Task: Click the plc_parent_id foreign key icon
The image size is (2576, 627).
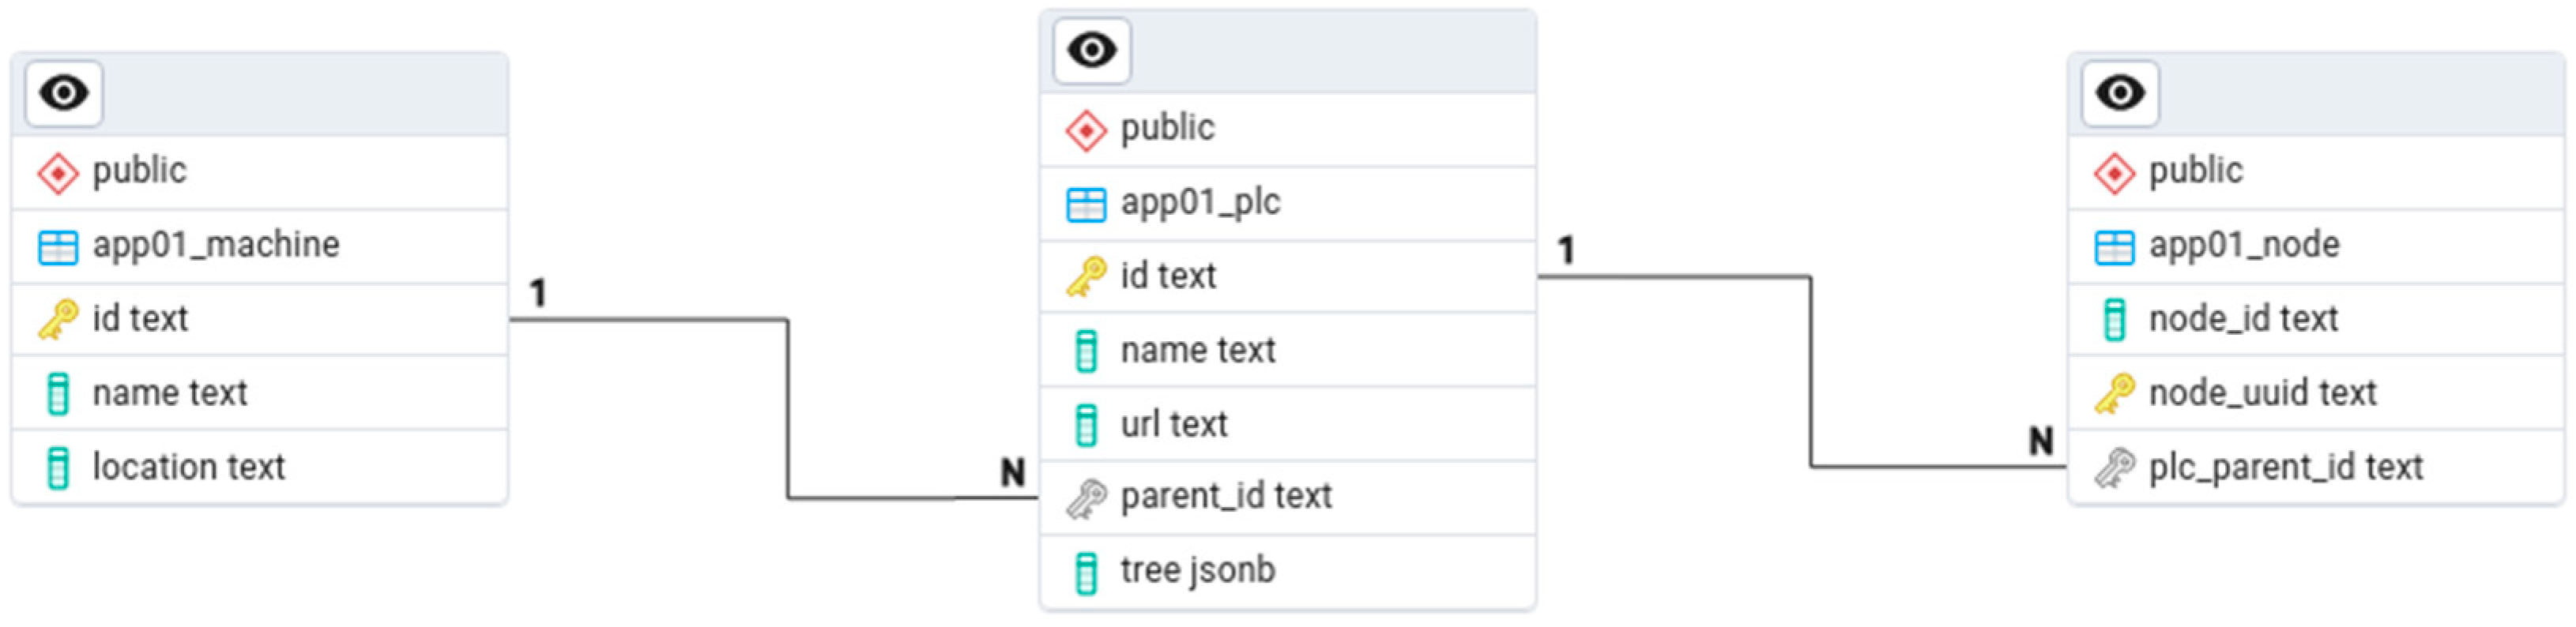Action: (2114, 467)
